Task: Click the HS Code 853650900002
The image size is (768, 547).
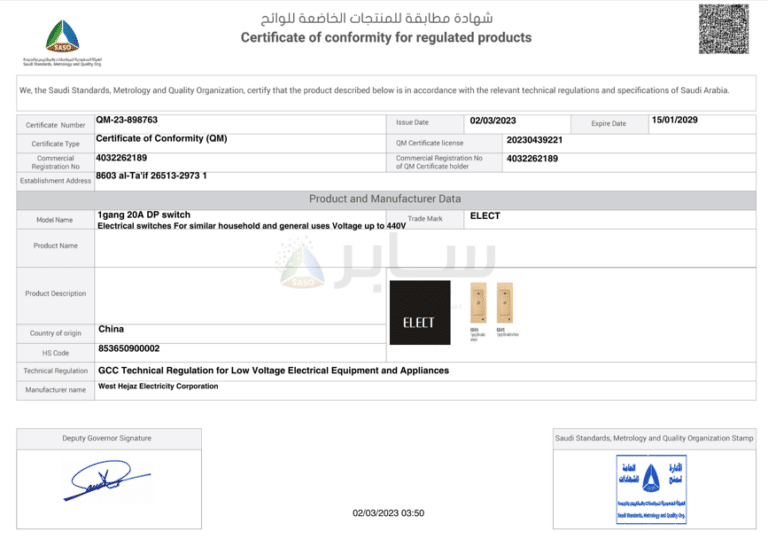Action: point(128,348)
